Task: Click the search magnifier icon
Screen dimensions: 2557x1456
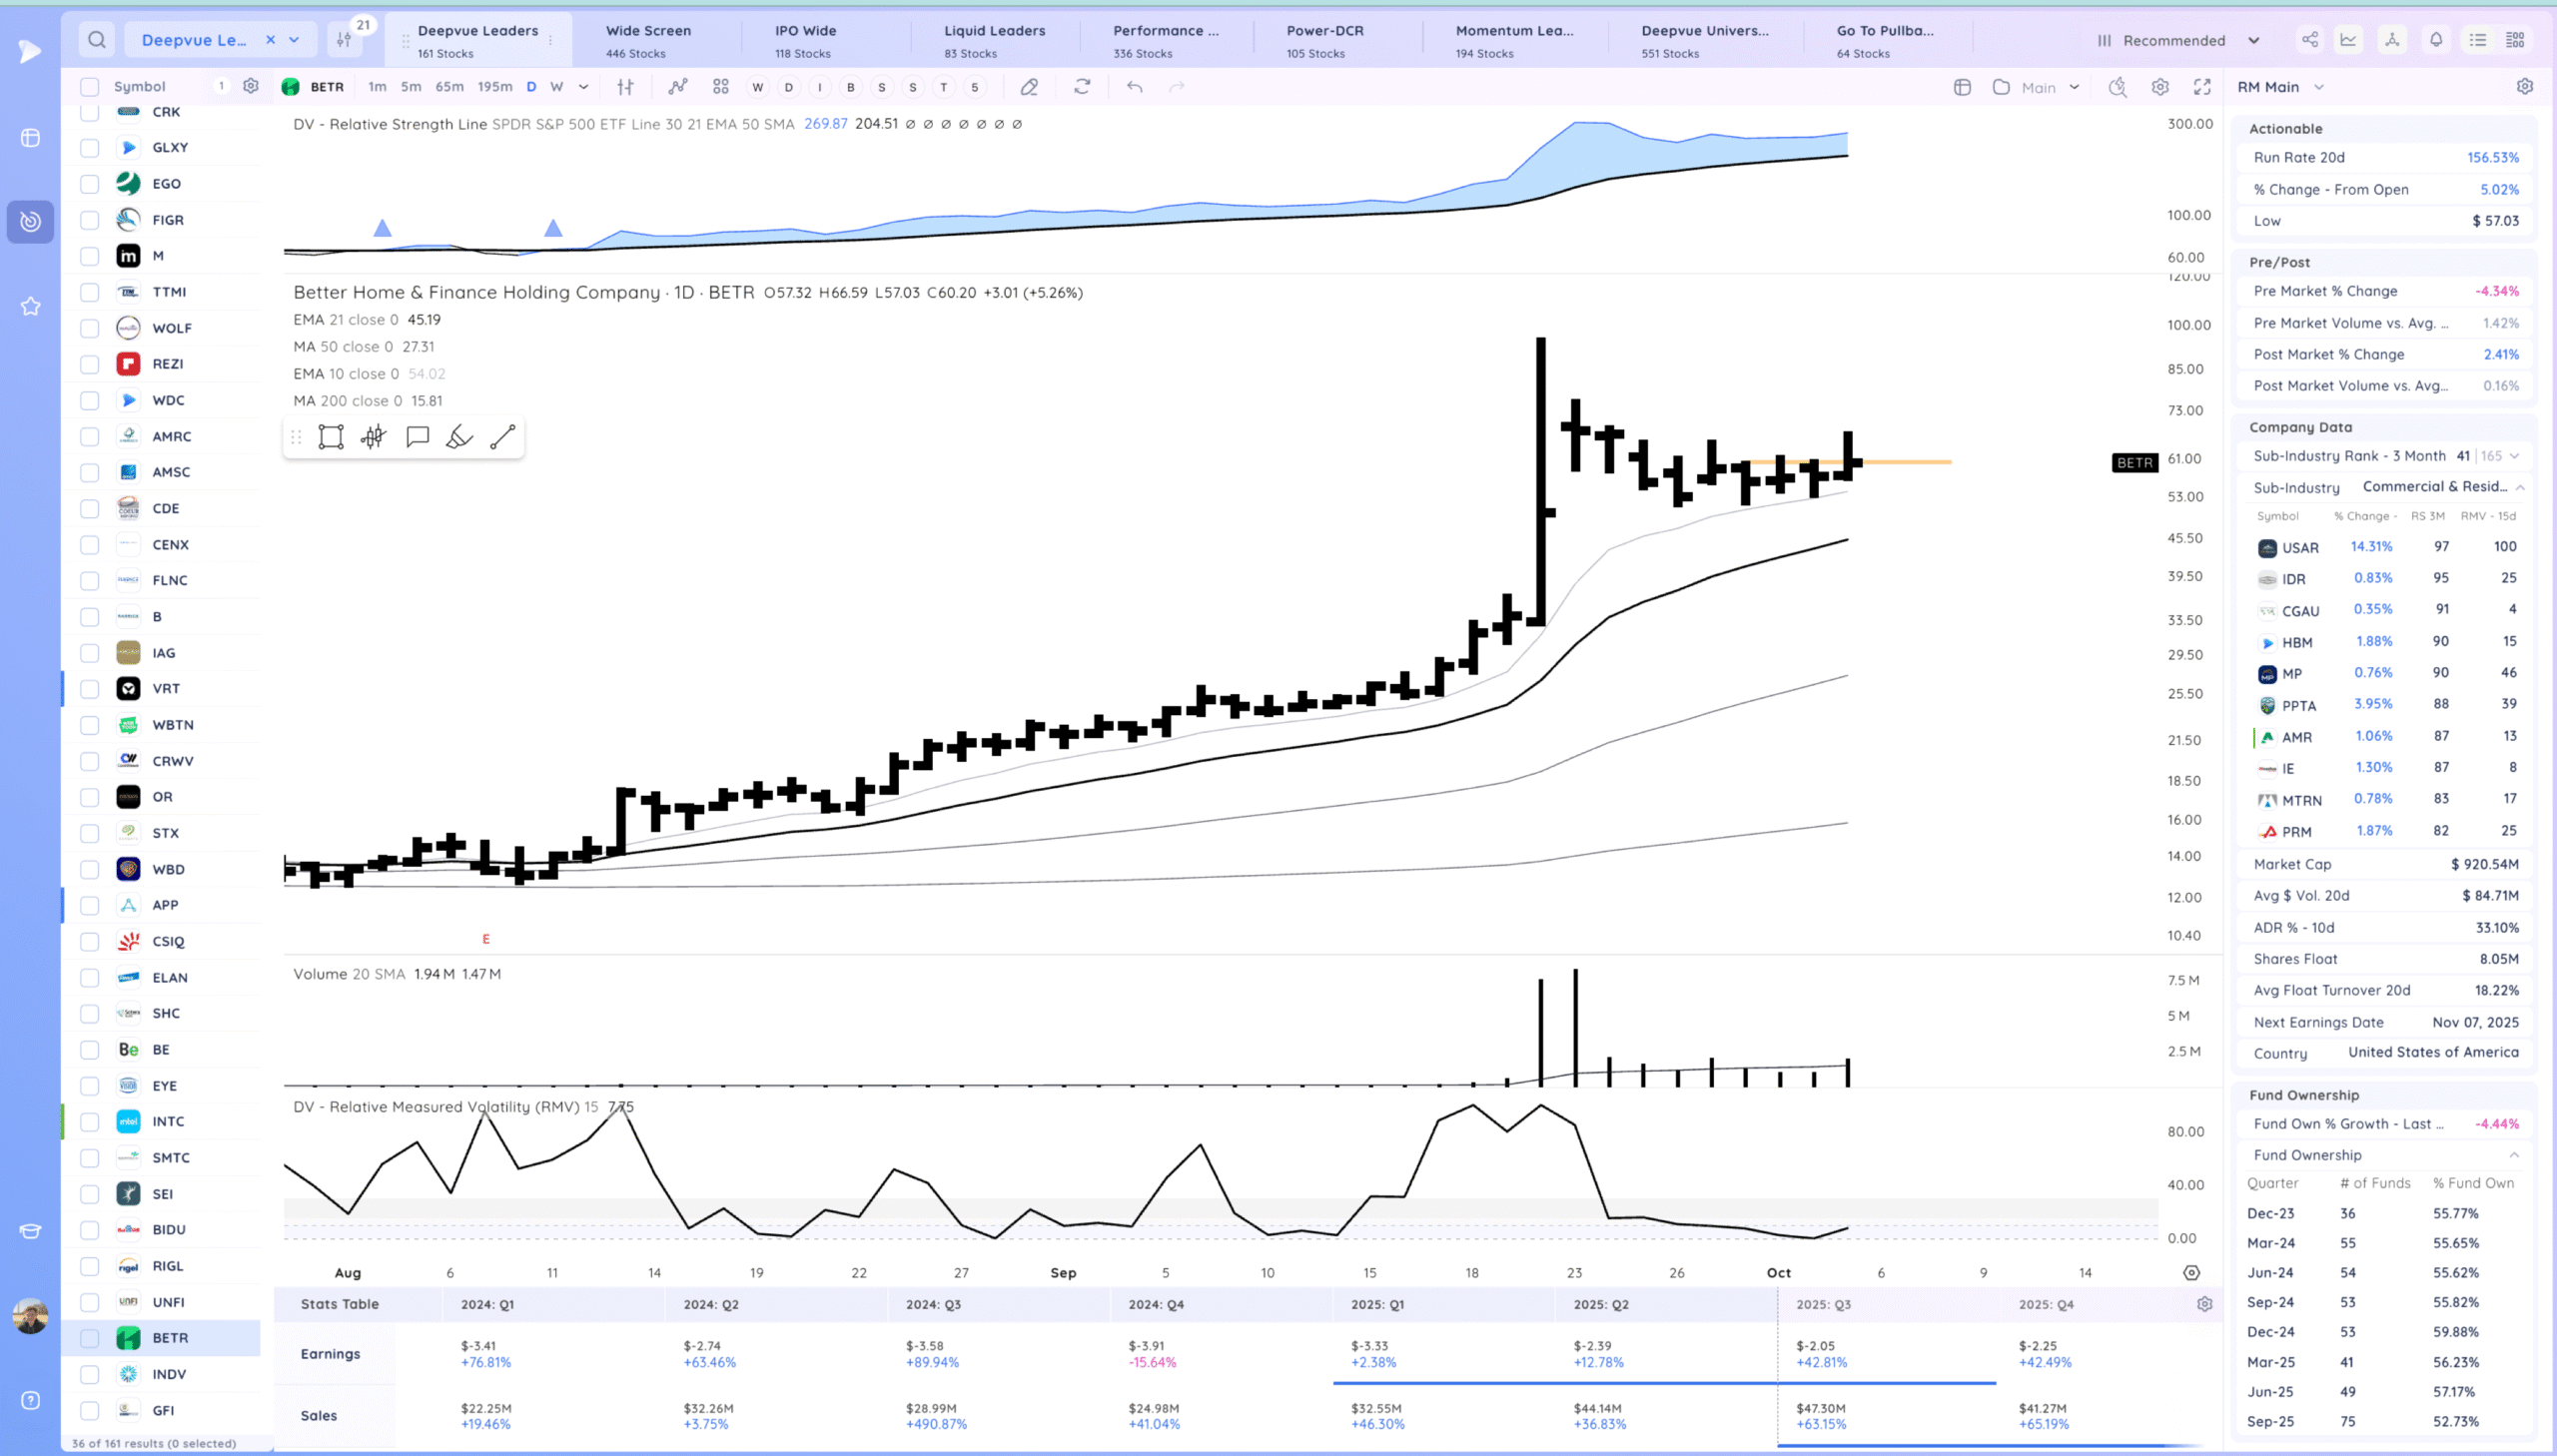Action: click(96, 40)
